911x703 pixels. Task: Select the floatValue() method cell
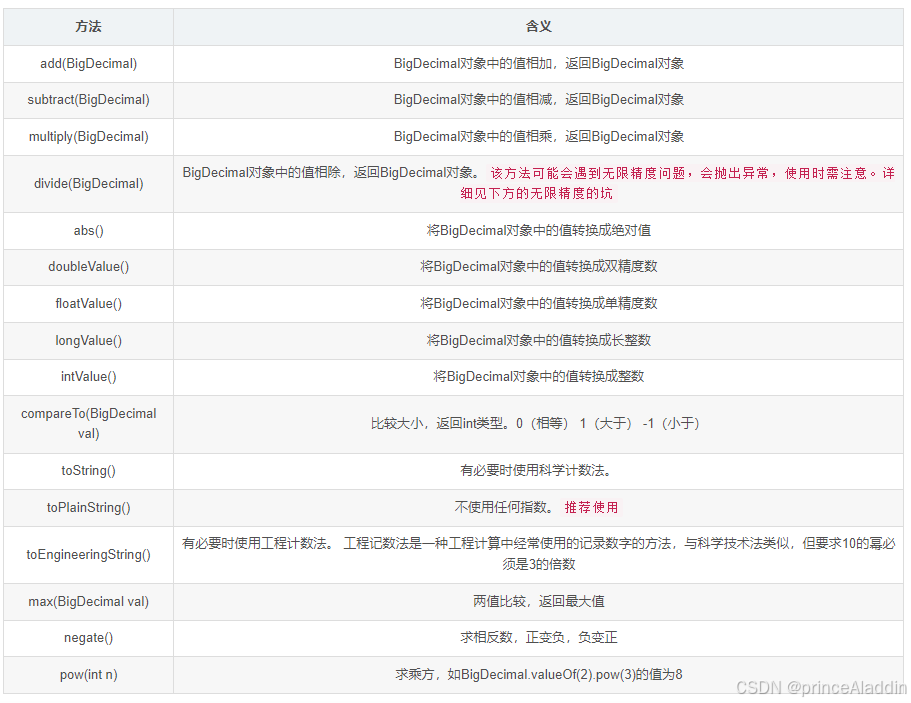point(88,303)
